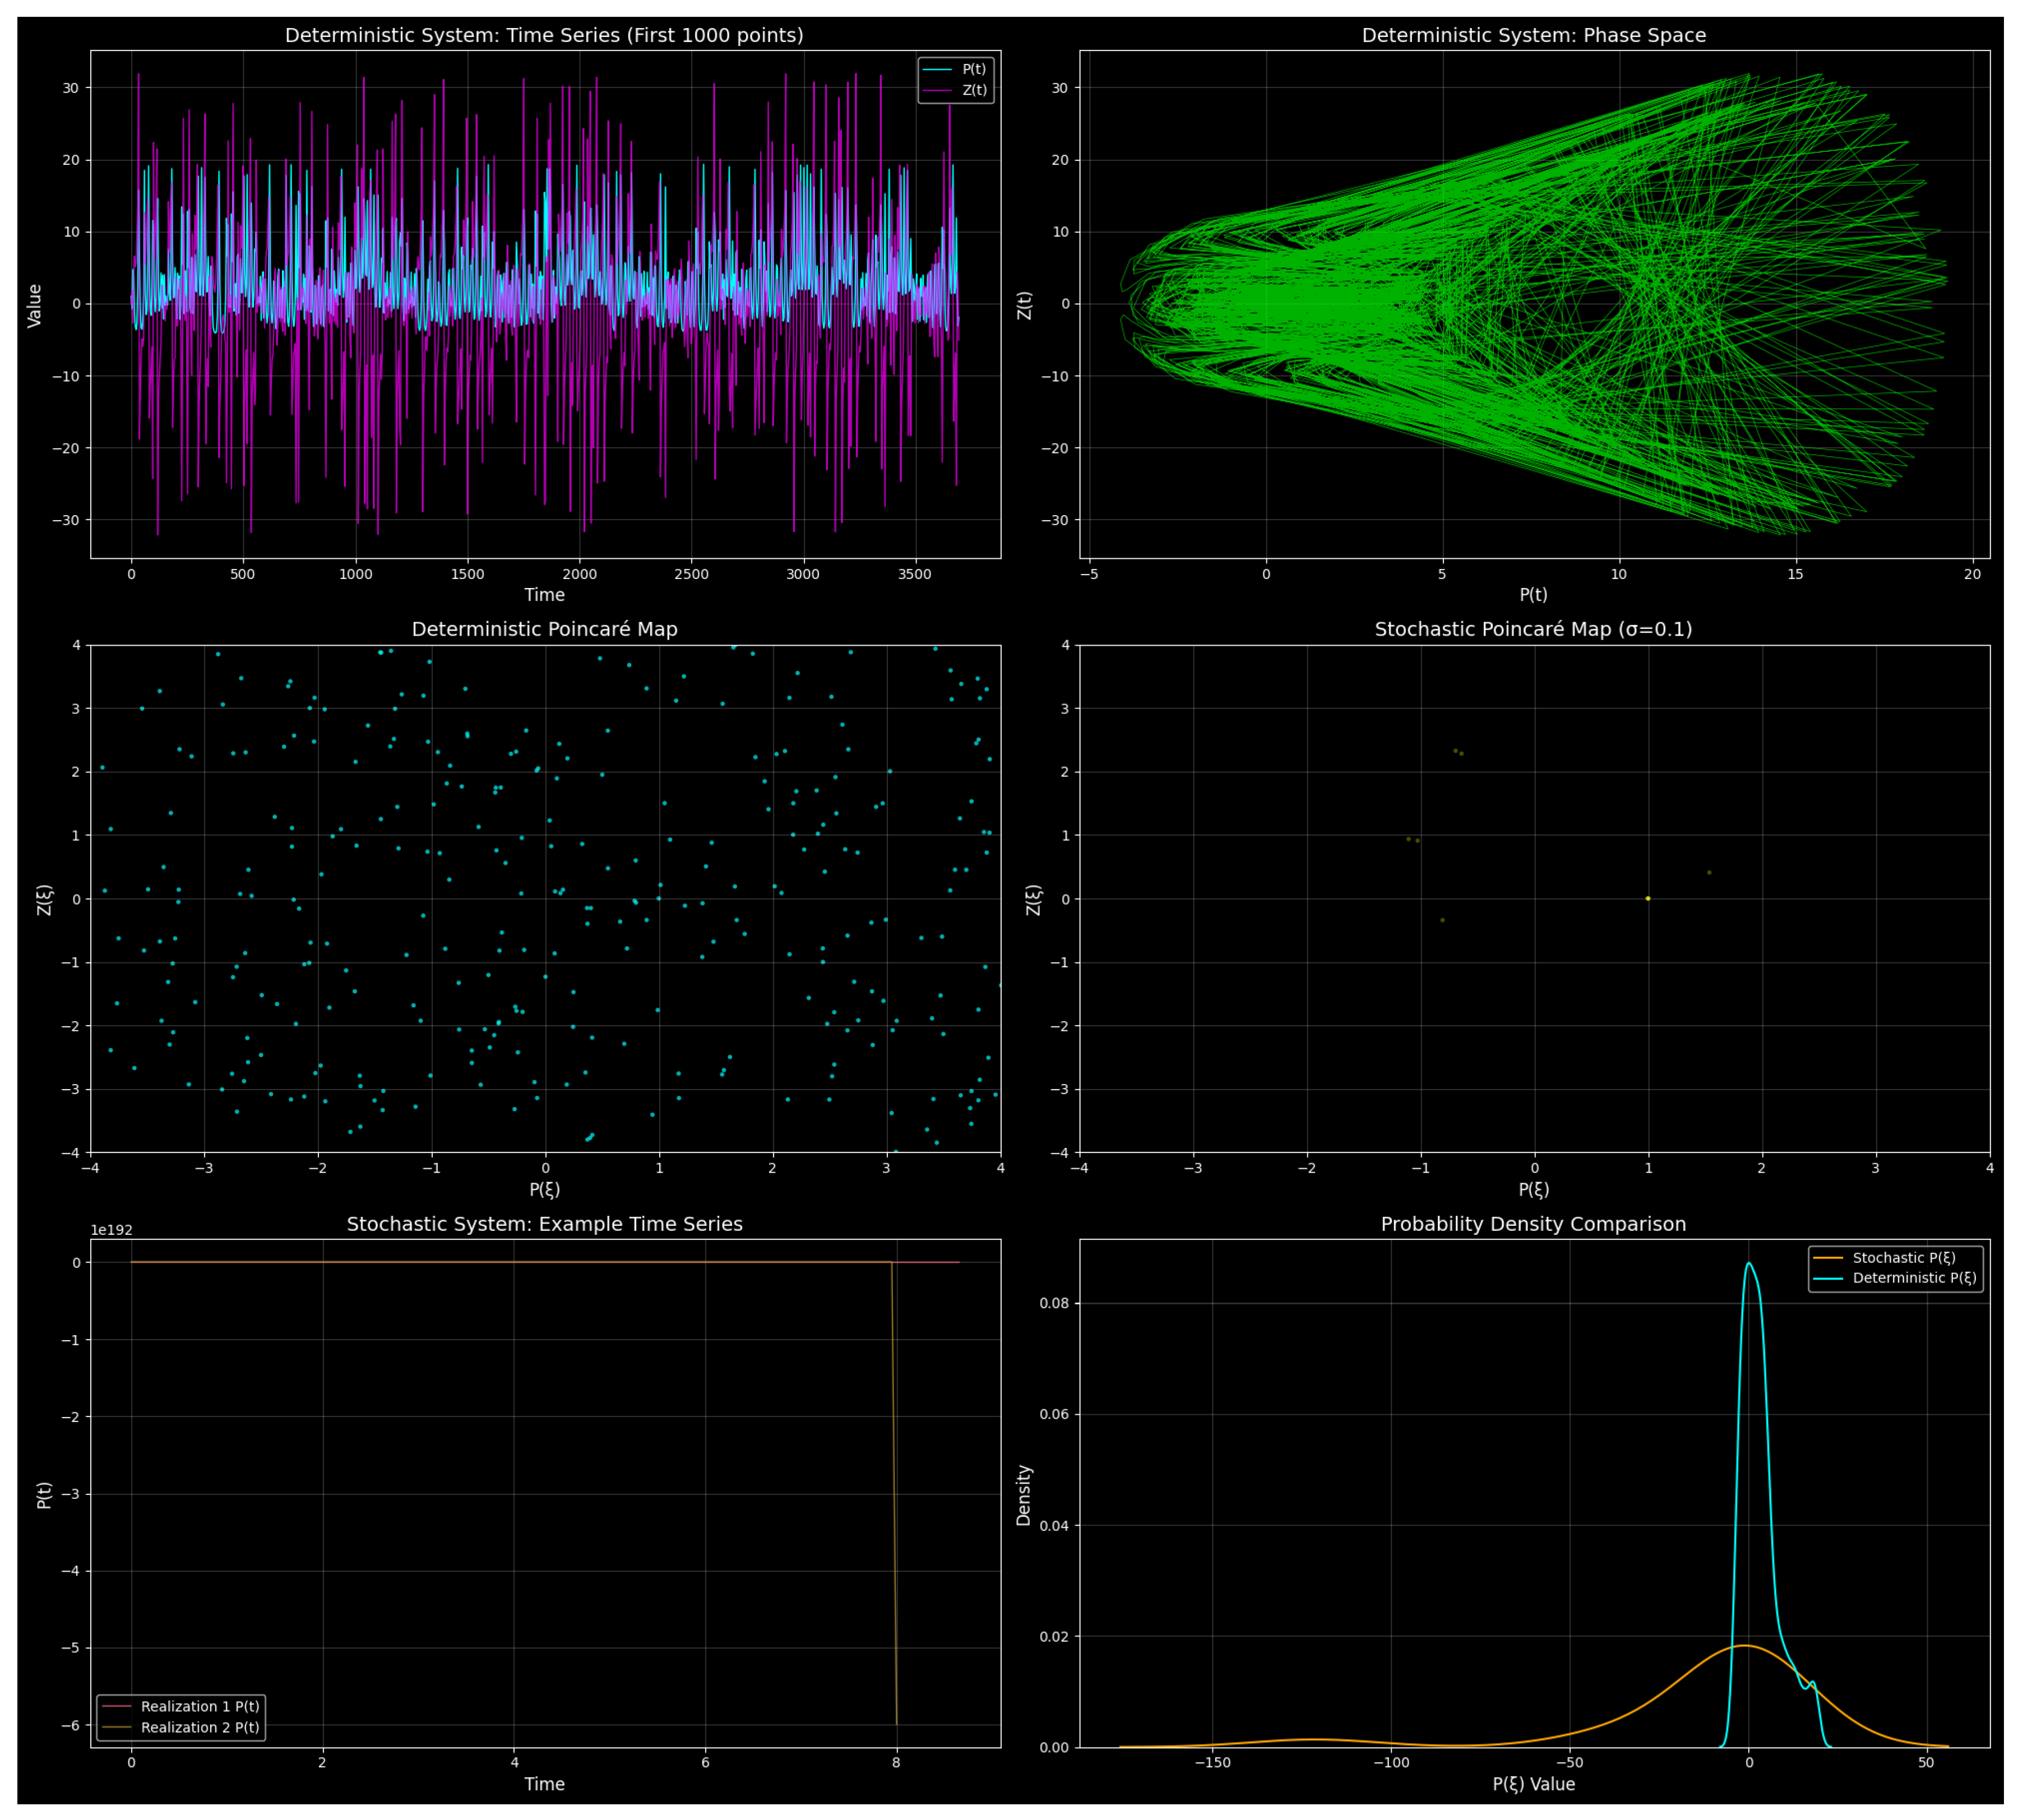
Task: Click the Density y-axis label
Action: point(1023,1495)
